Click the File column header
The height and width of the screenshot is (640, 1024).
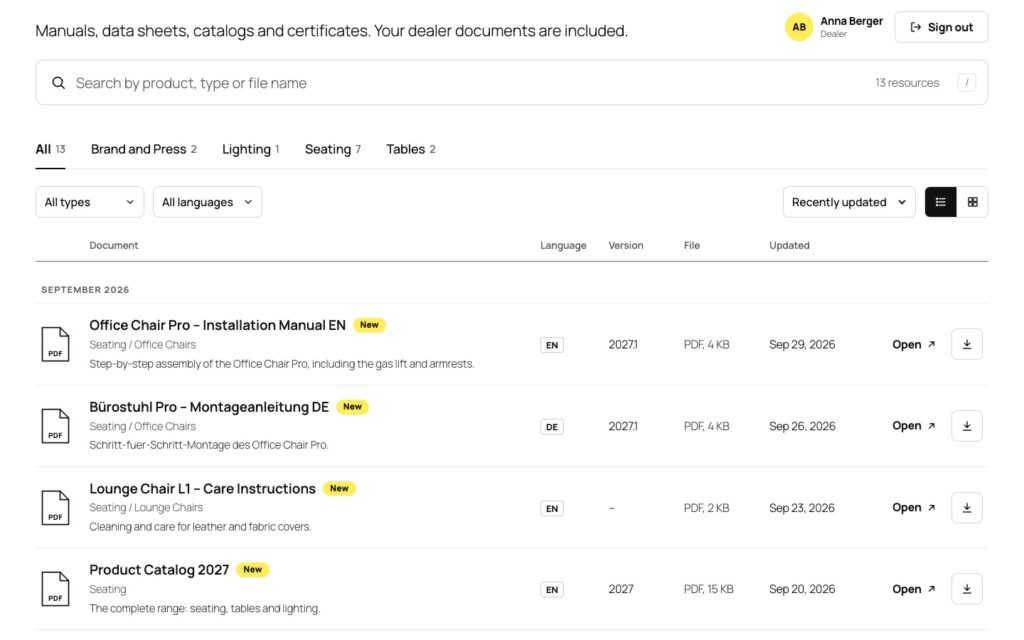tap(692, 246)
